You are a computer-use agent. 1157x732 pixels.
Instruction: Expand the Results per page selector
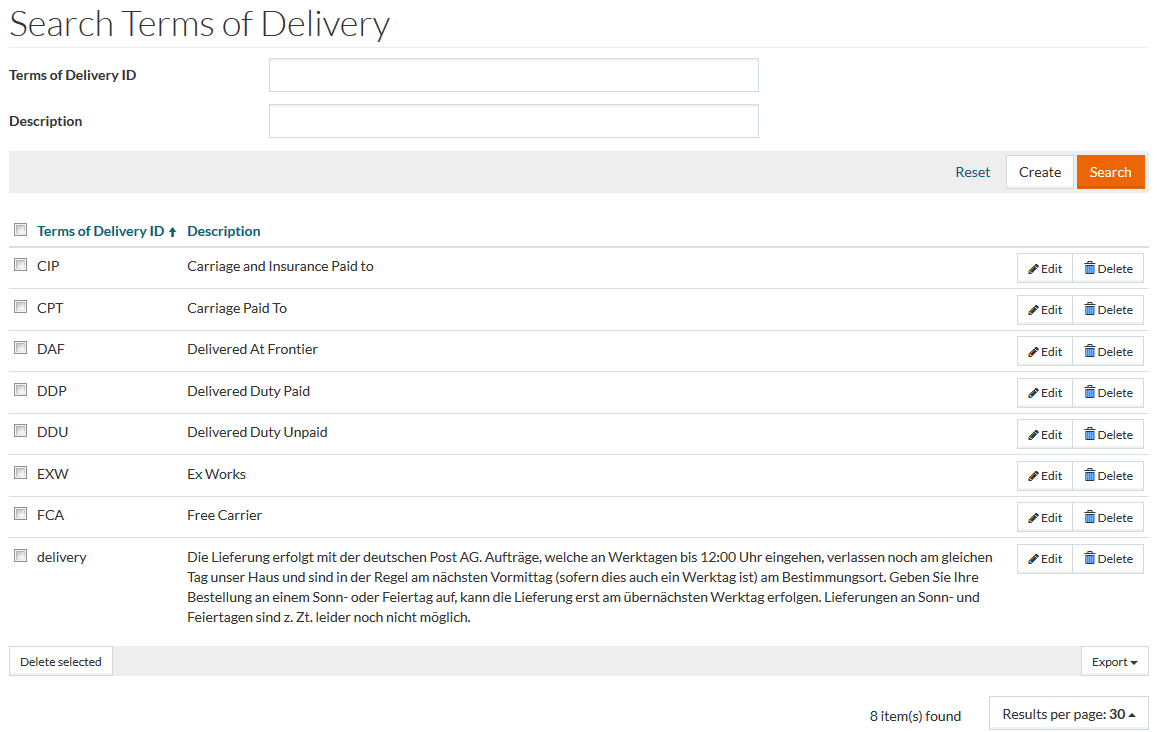[x=1068, y=714]
